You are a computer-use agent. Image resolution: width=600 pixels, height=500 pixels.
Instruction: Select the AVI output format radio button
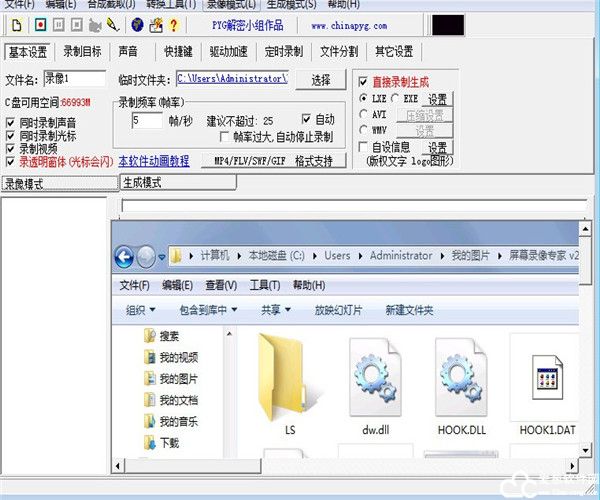[x=364, y=115]
